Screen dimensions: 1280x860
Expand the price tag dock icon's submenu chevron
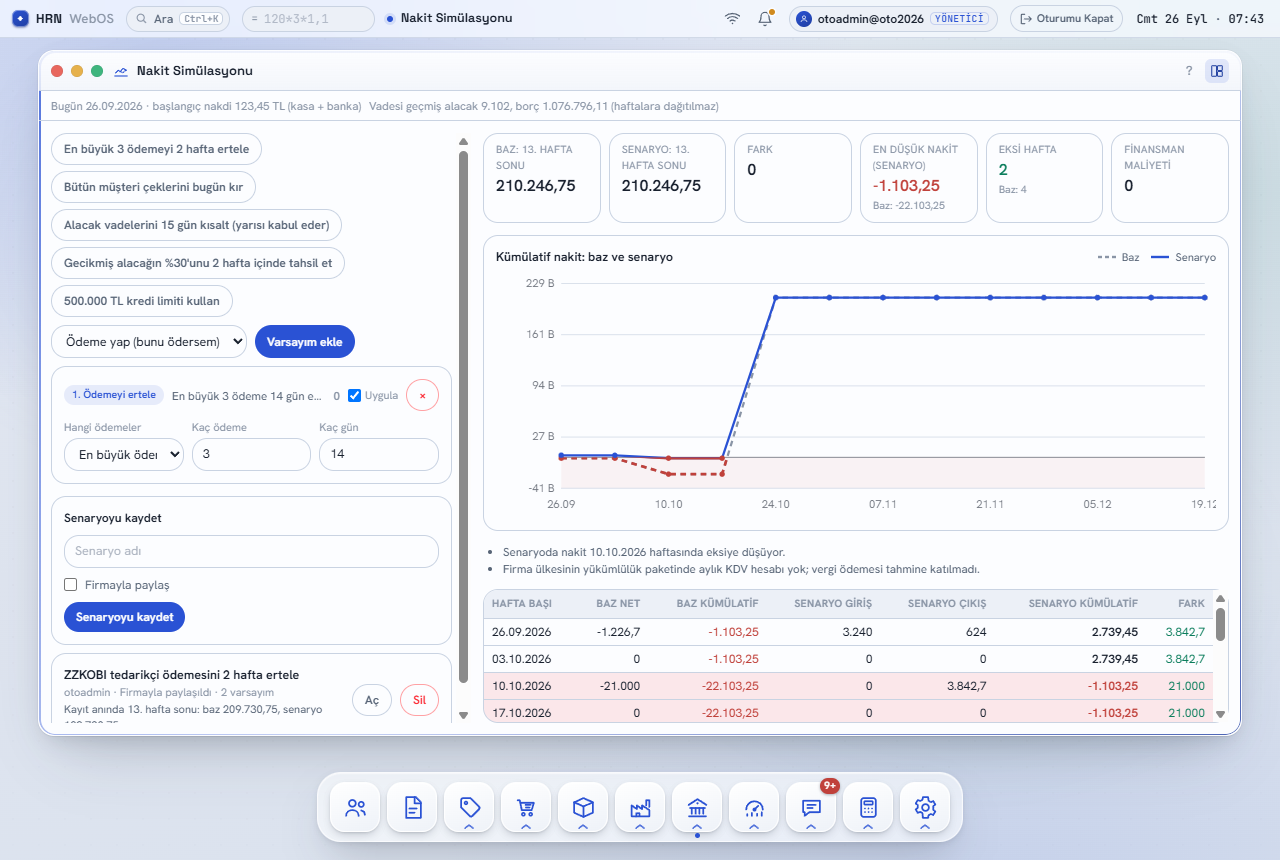469,826
